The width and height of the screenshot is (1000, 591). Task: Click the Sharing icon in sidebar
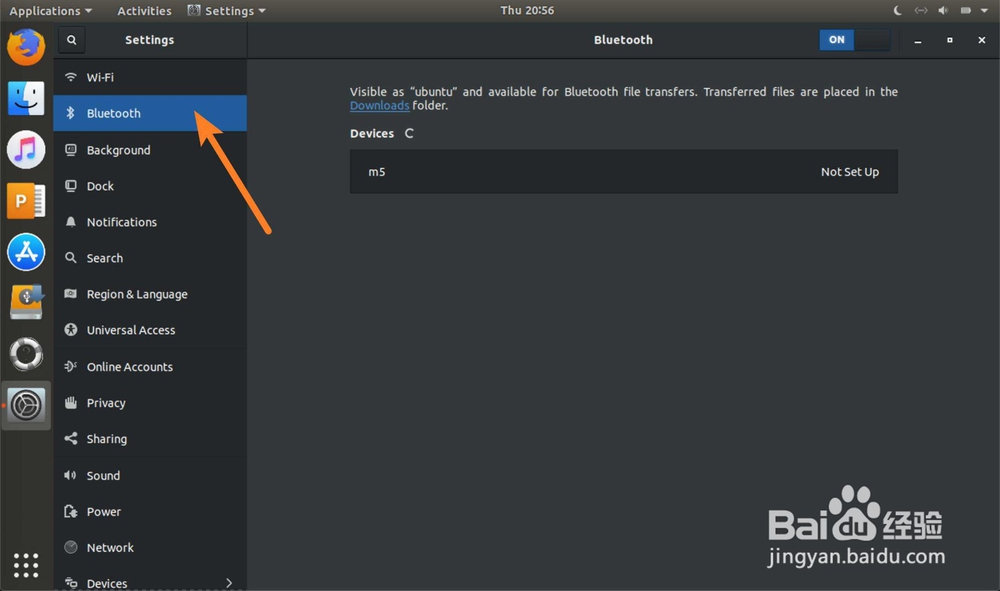[70, 439]
